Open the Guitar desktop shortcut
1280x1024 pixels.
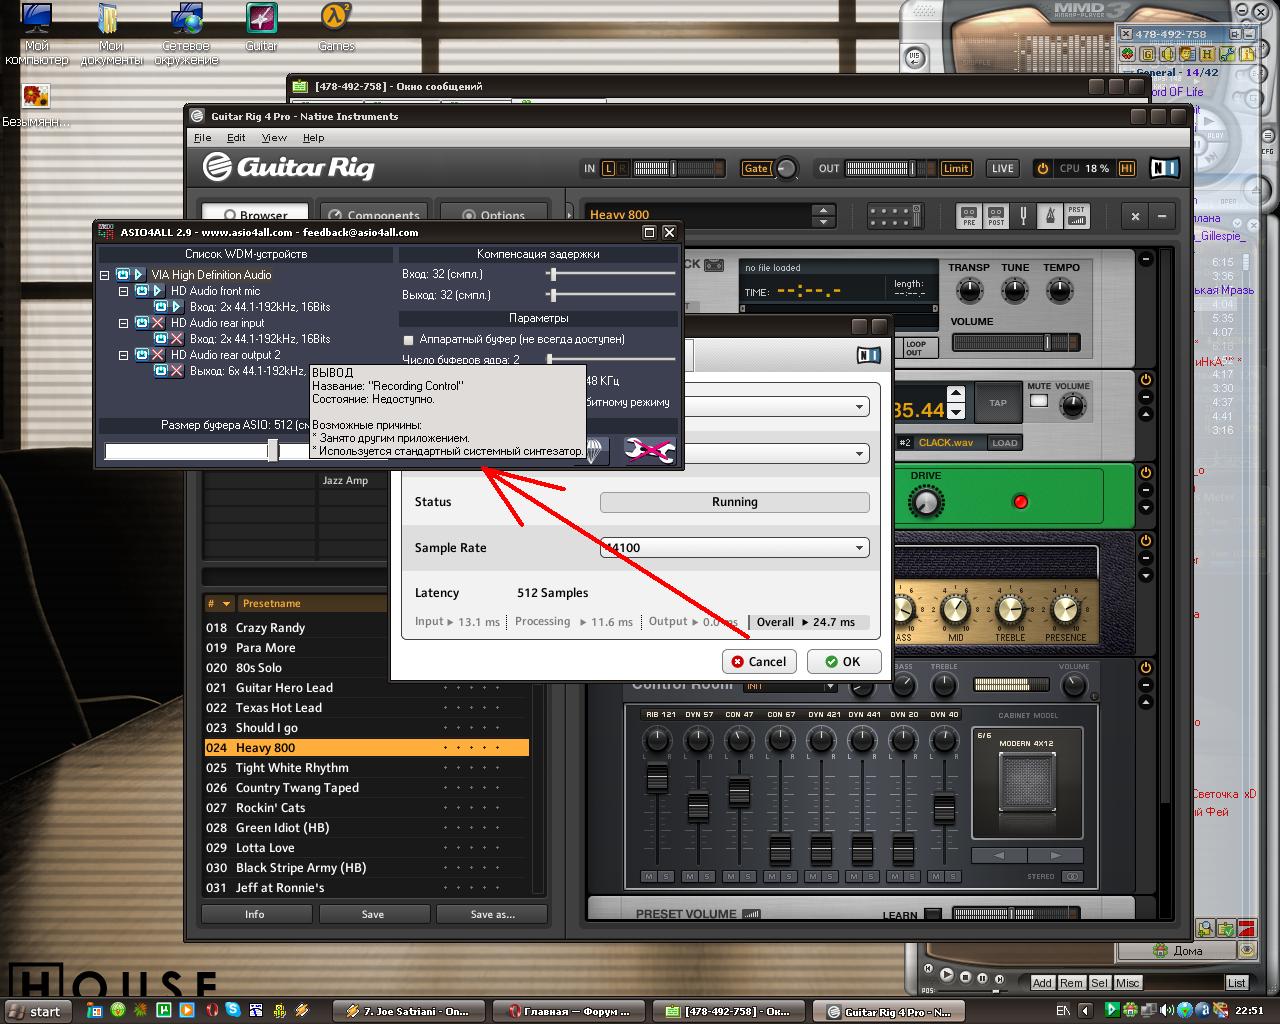pyautogui.click(x=262, y=27)
